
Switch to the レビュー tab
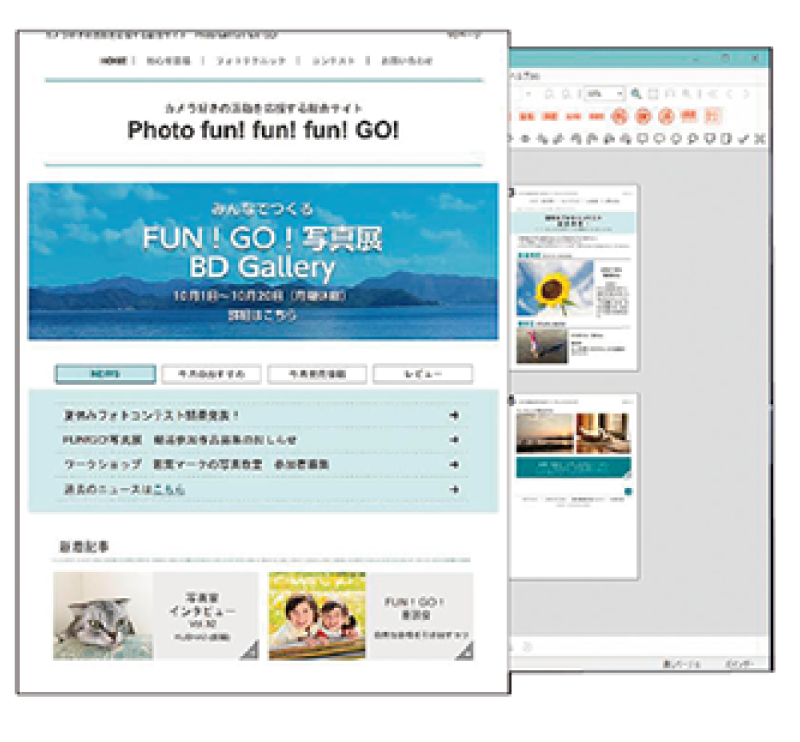[422, 374]
